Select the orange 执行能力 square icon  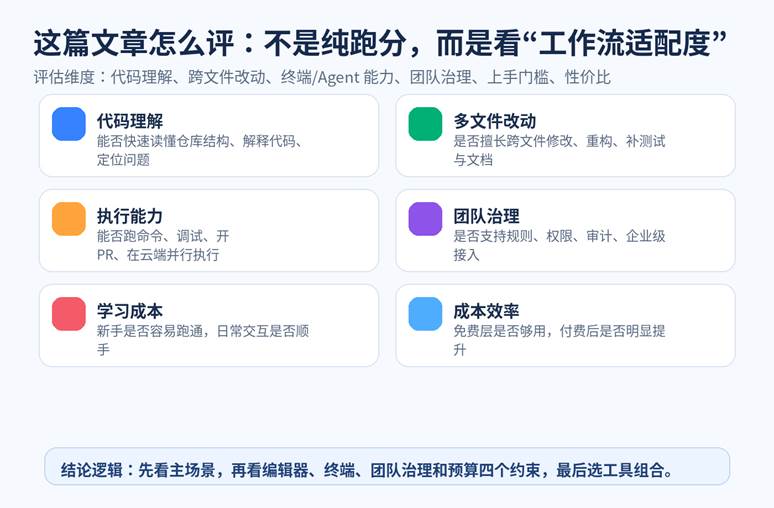[x=69, y=219]
